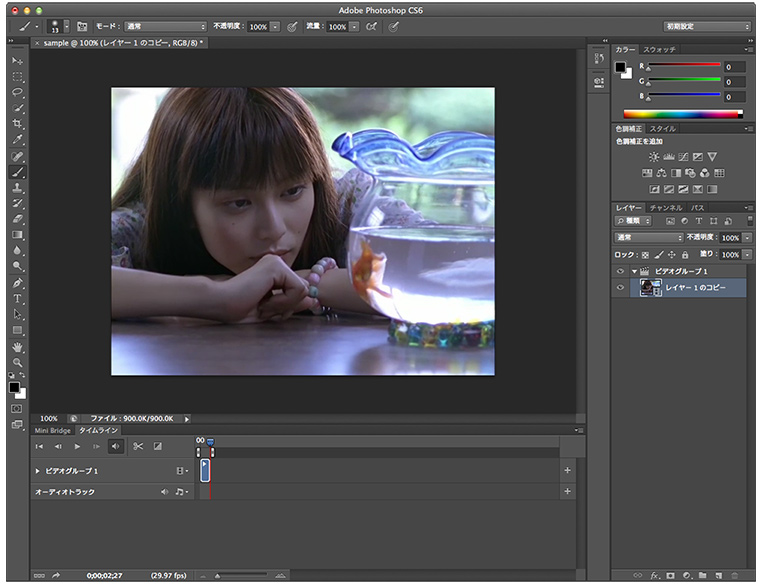
Task: Create new layer icon in Layers panel
Action: [x=718, y=575]
